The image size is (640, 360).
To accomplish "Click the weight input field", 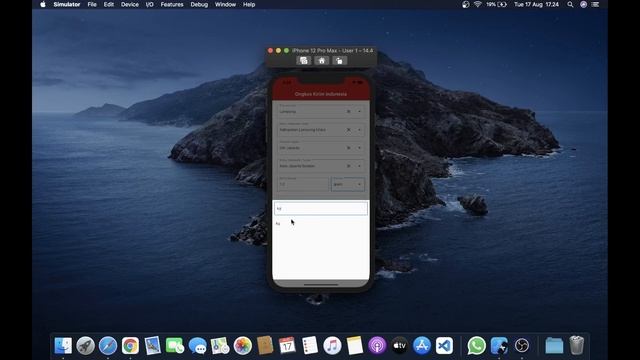I will point(303,184).
